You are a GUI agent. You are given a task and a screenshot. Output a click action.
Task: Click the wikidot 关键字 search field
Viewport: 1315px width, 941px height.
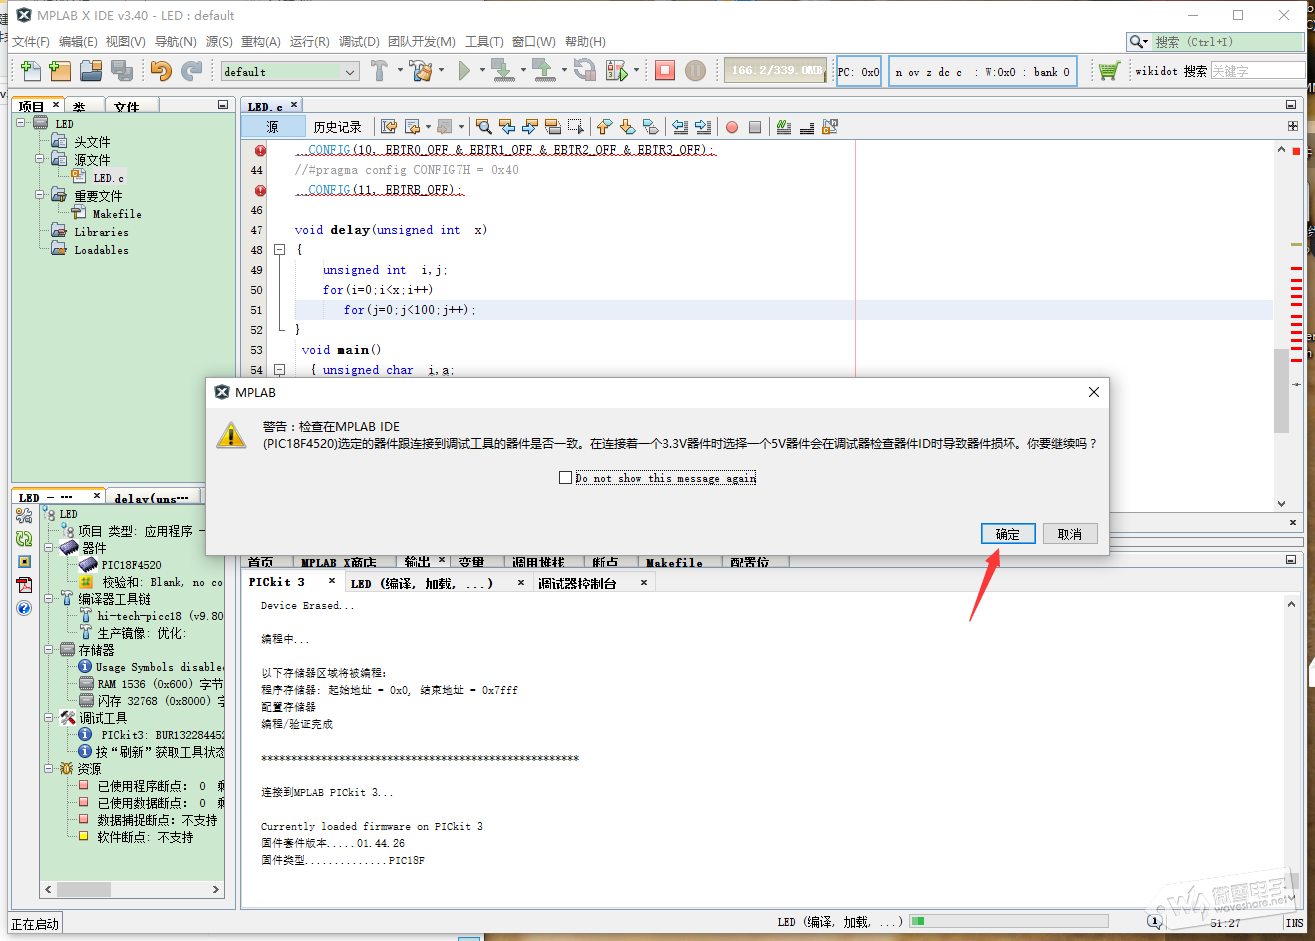point(1257,71)
